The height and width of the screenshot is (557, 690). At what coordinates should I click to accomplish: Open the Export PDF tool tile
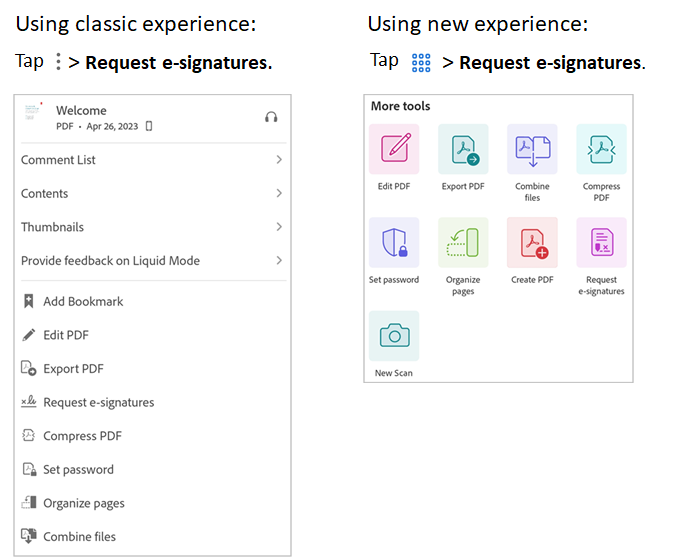click(x=463, y=149)
